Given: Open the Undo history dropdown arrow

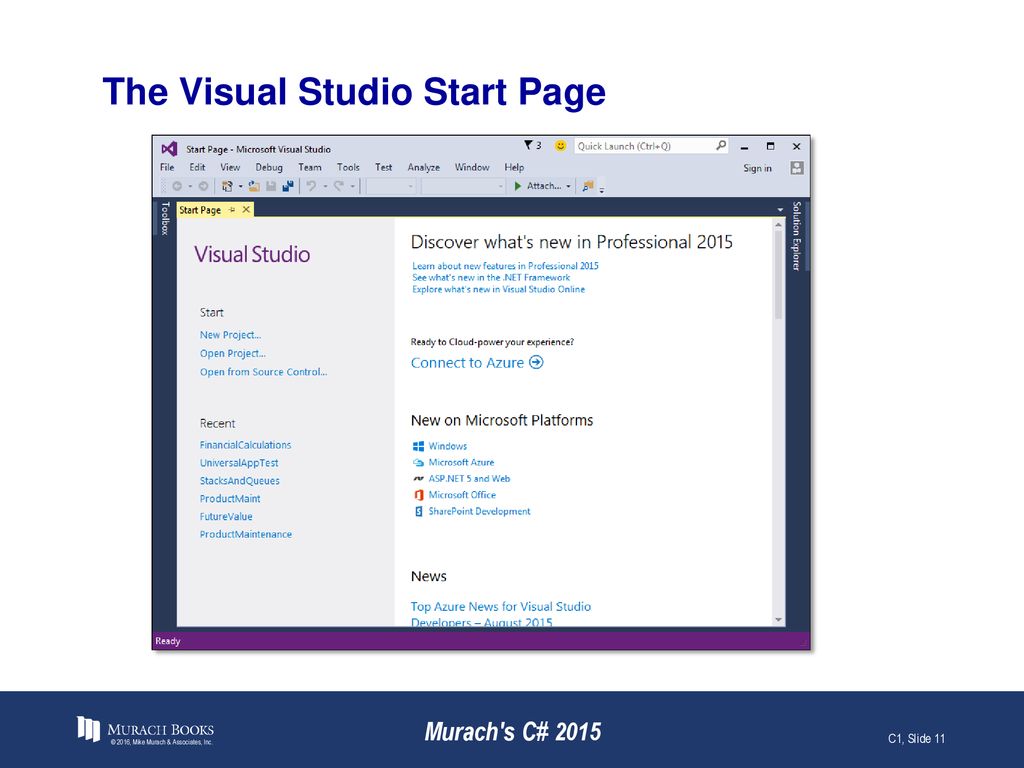Looking at the screenshot, I should pyautogui.click(x=325, y=187).
